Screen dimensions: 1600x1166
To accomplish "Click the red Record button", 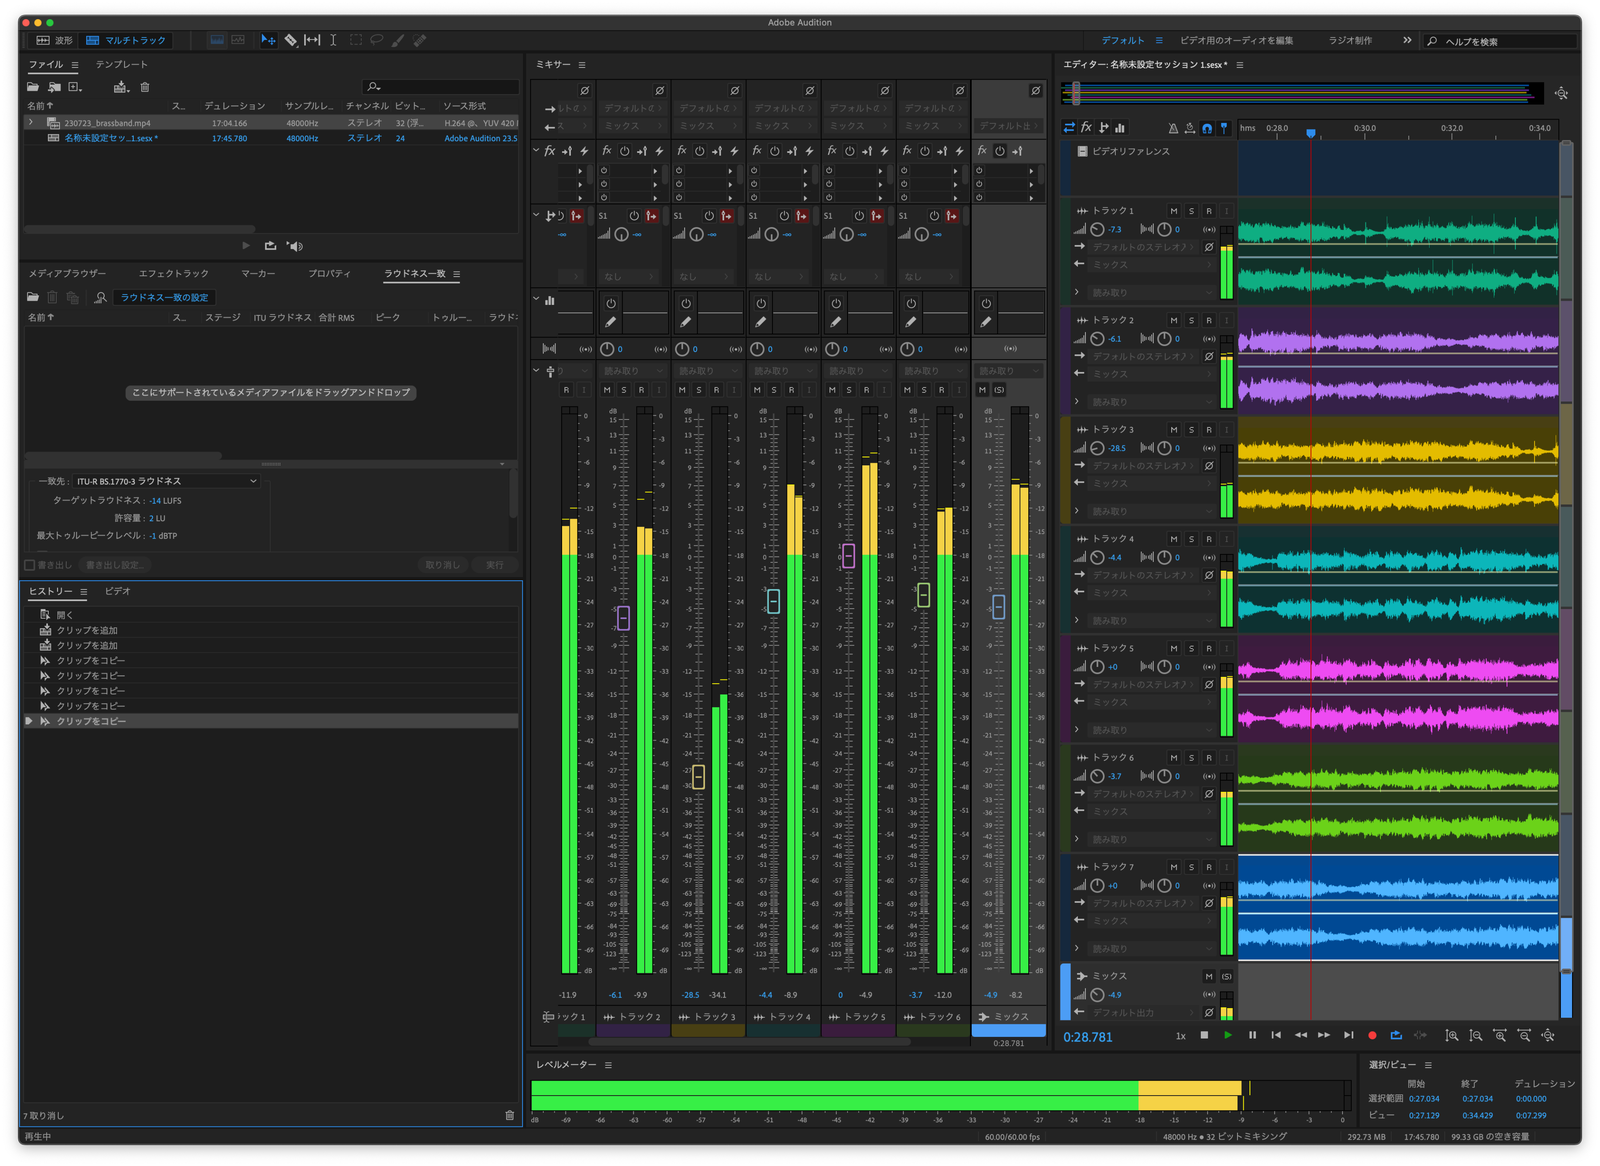I will tap(1372, 1035).
